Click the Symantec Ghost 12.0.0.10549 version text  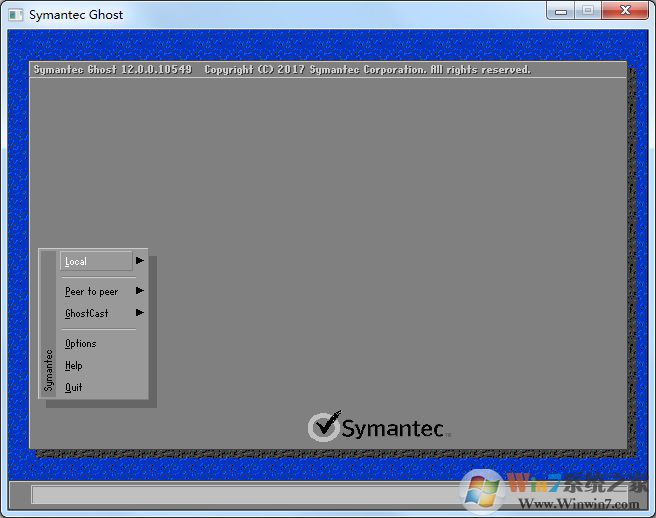point(113,69)
